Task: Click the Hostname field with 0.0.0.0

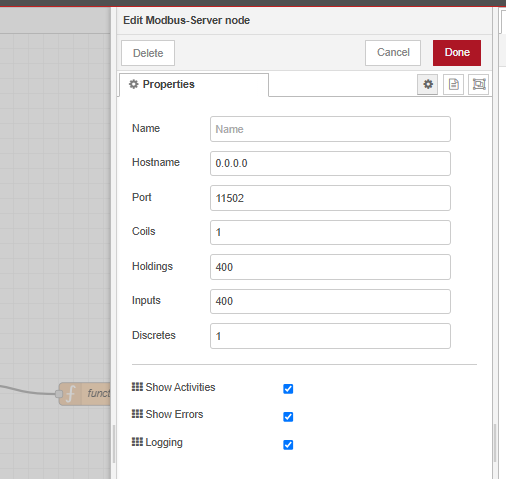Action: click(330, 163)
